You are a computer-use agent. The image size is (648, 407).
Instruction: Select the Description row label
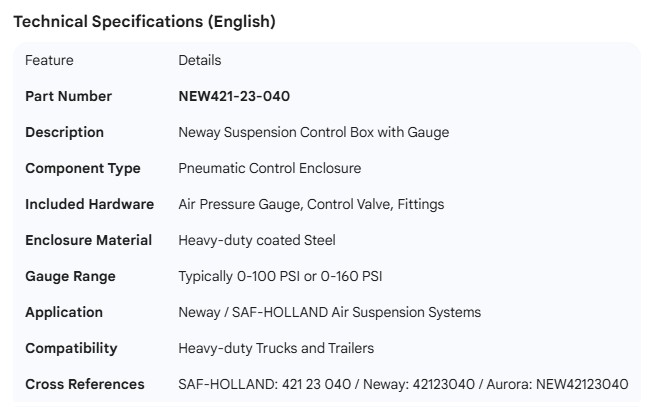click(64, 132)
